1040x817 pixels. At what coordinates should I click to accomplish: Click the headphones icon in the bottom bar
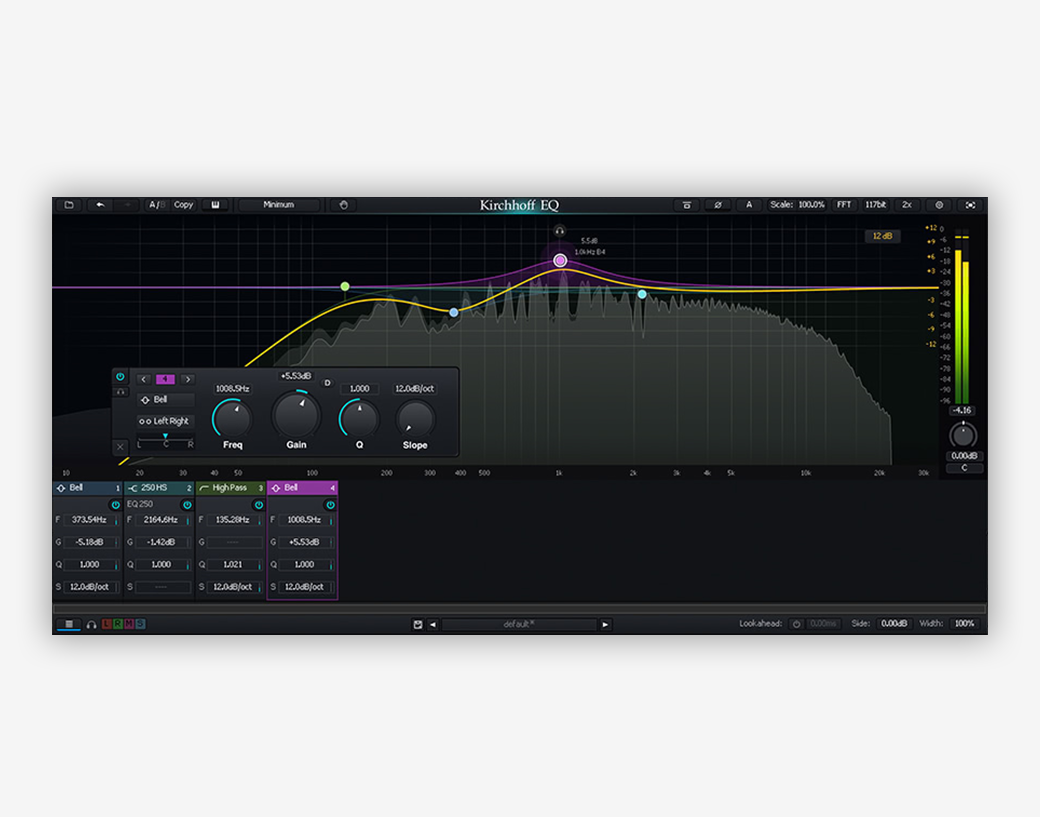point(92,625)
